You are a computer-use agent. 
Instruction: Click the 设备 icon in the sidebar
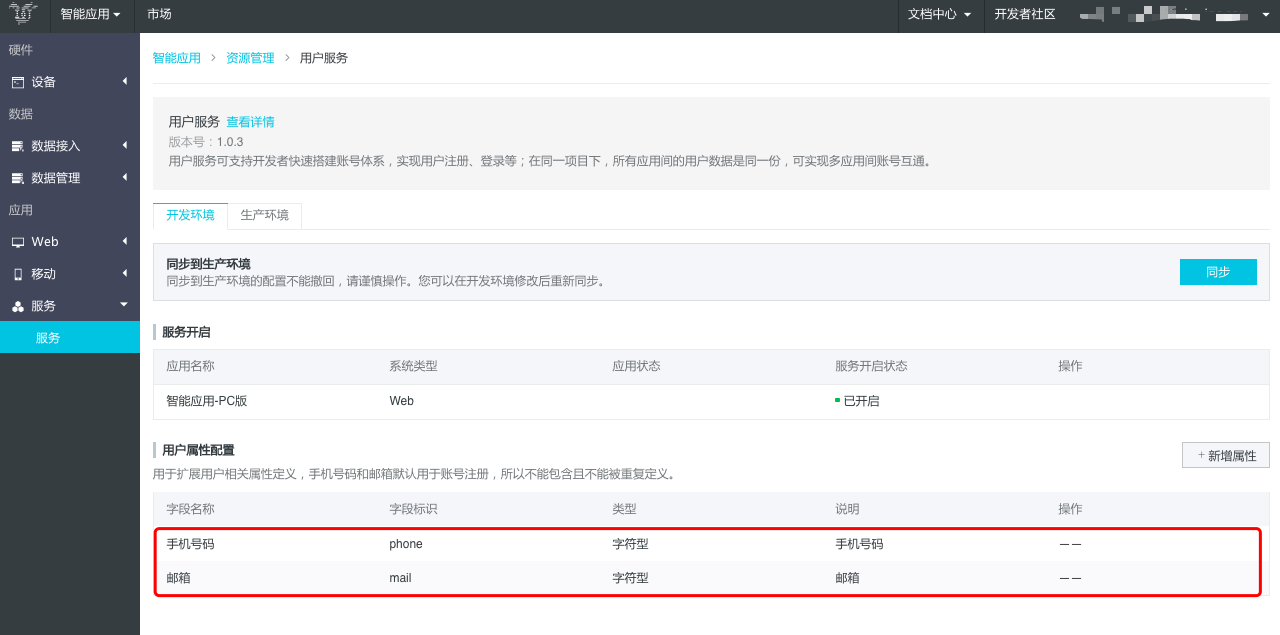[x=18, y=82]
